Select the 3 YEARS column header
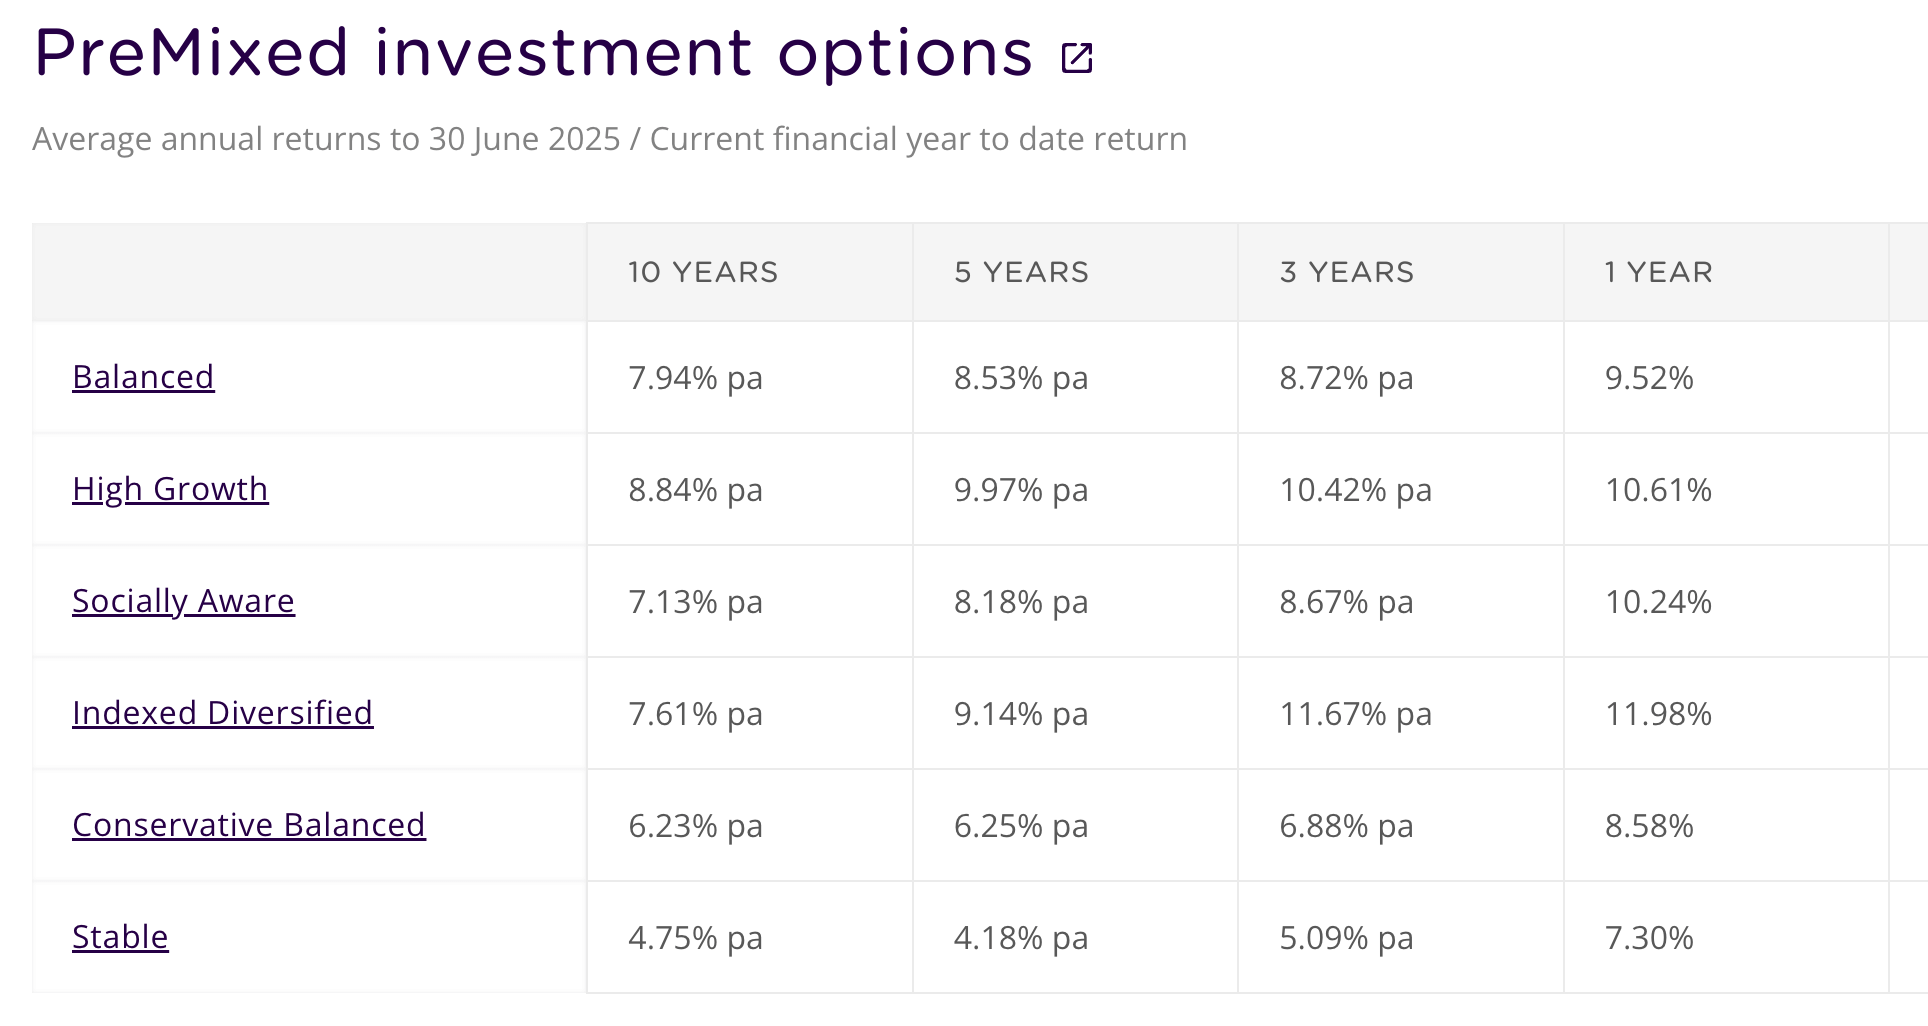The image size is (1928, 1026). 1347,272
